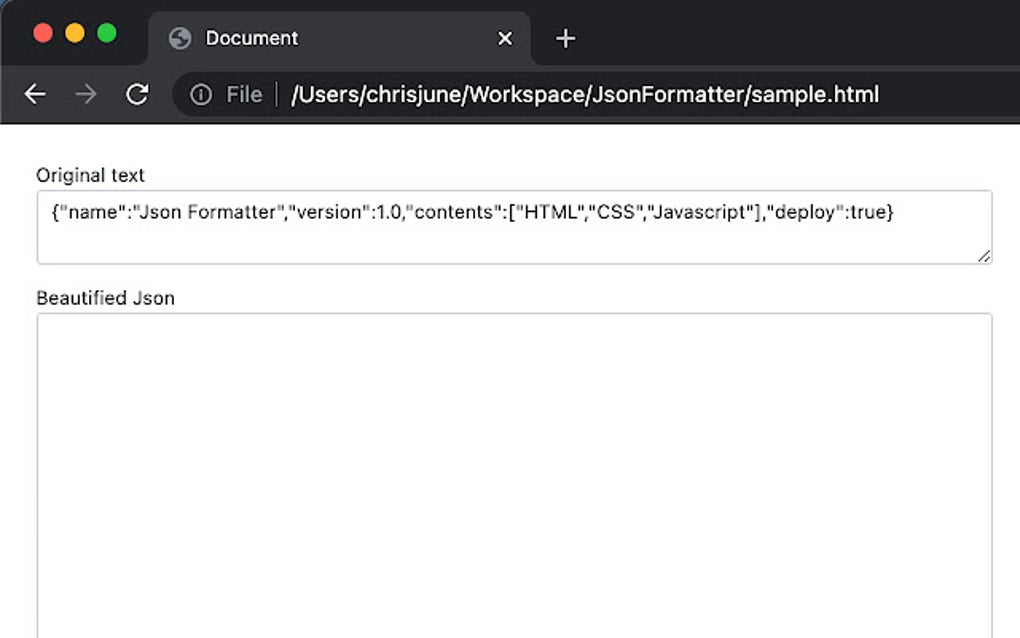This screenshot has width=1020, height=638.
Task: Click the page reload icon
Action: 137,94
